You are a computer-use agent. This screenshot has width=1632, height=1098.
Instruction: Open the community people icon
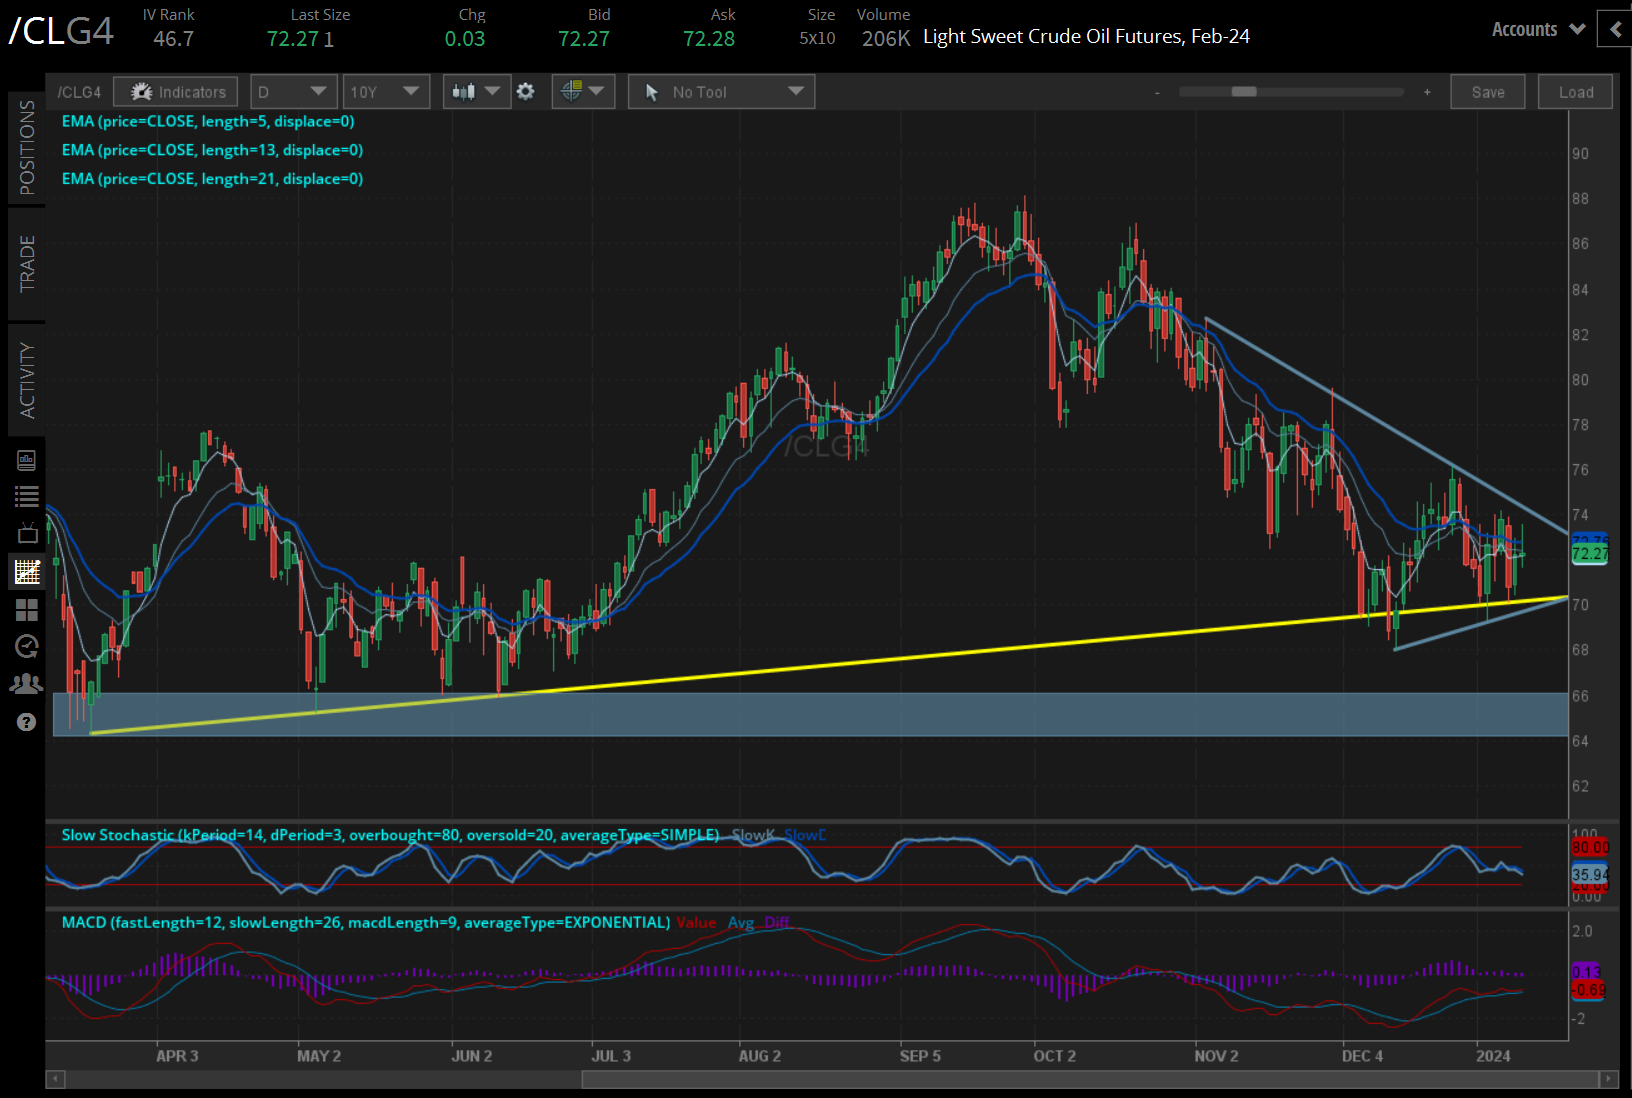(x=26, y=684)
